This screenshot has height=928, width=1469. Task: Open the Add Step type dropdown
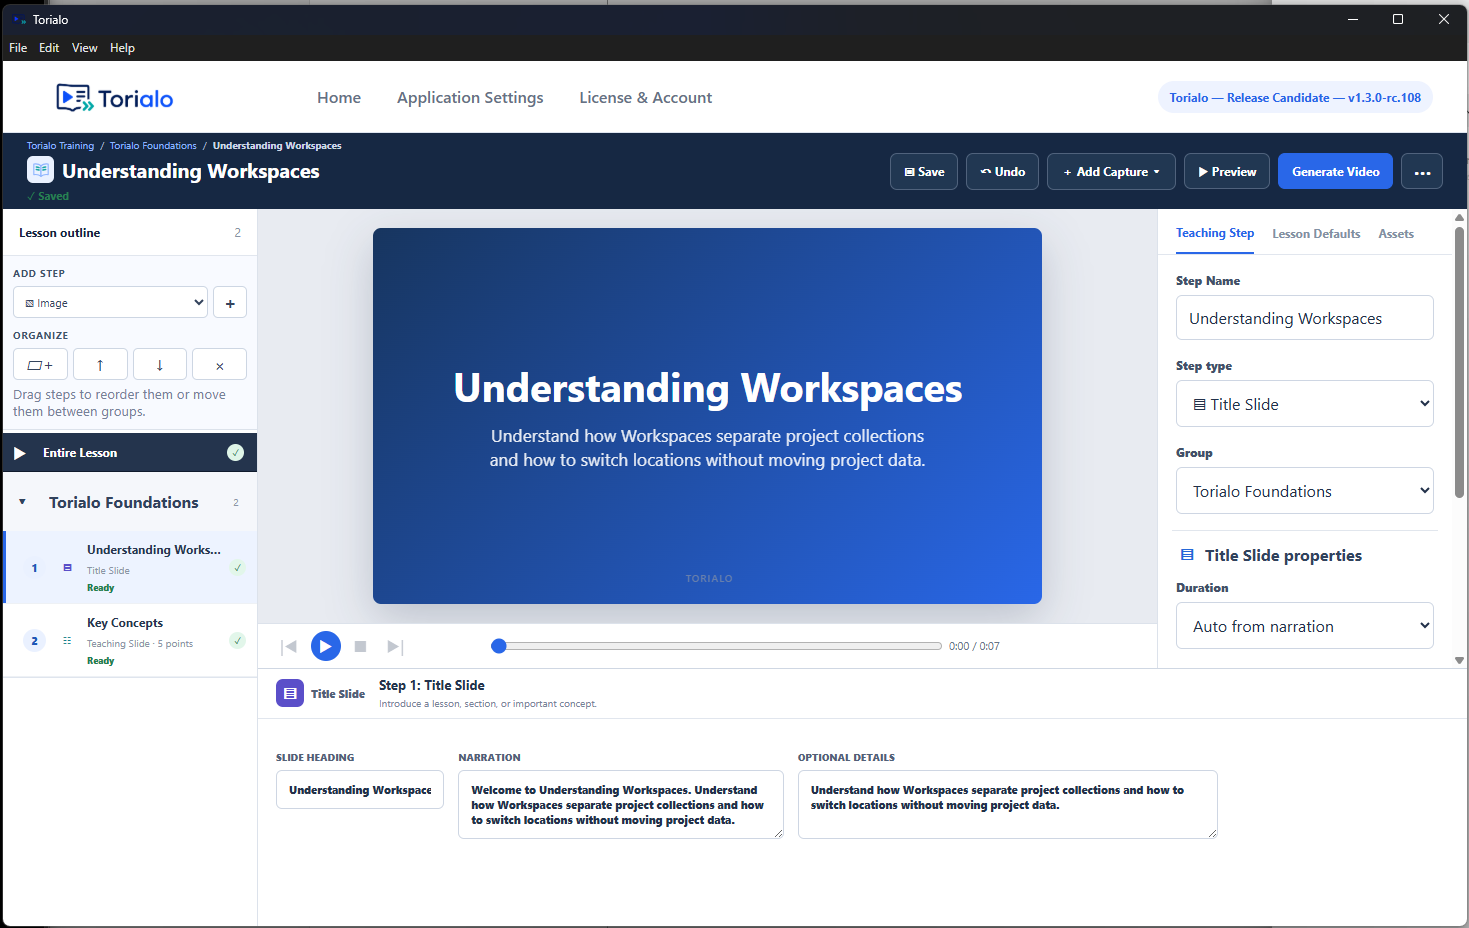pyautogui.click(x=110, y=303)
